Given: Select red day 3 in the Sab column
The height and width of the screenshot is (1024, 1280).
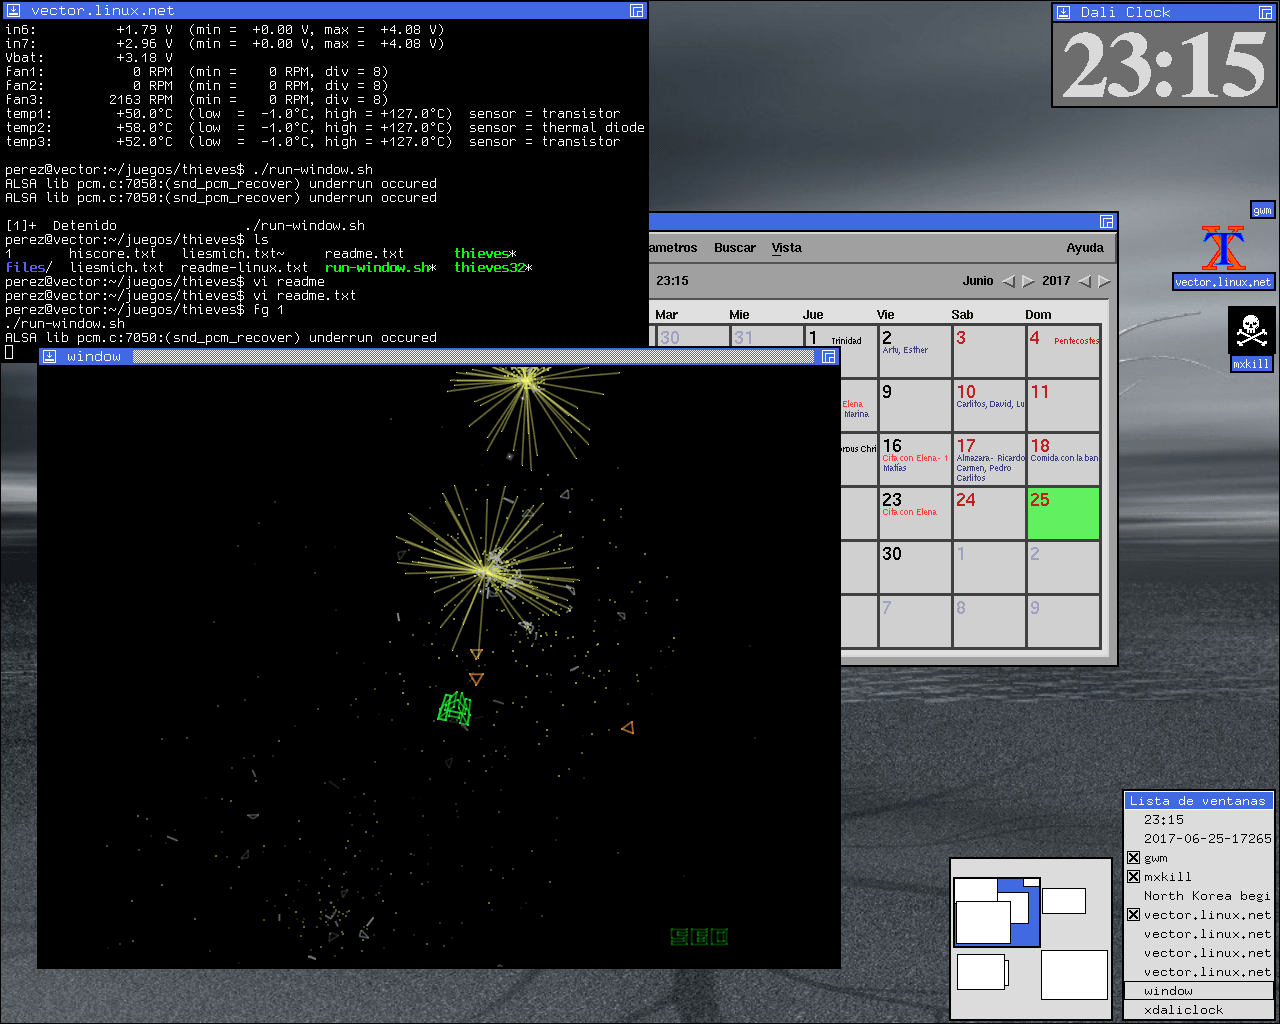Looking at the screenshot, I should pyautogui.click(x=989, y=351).
